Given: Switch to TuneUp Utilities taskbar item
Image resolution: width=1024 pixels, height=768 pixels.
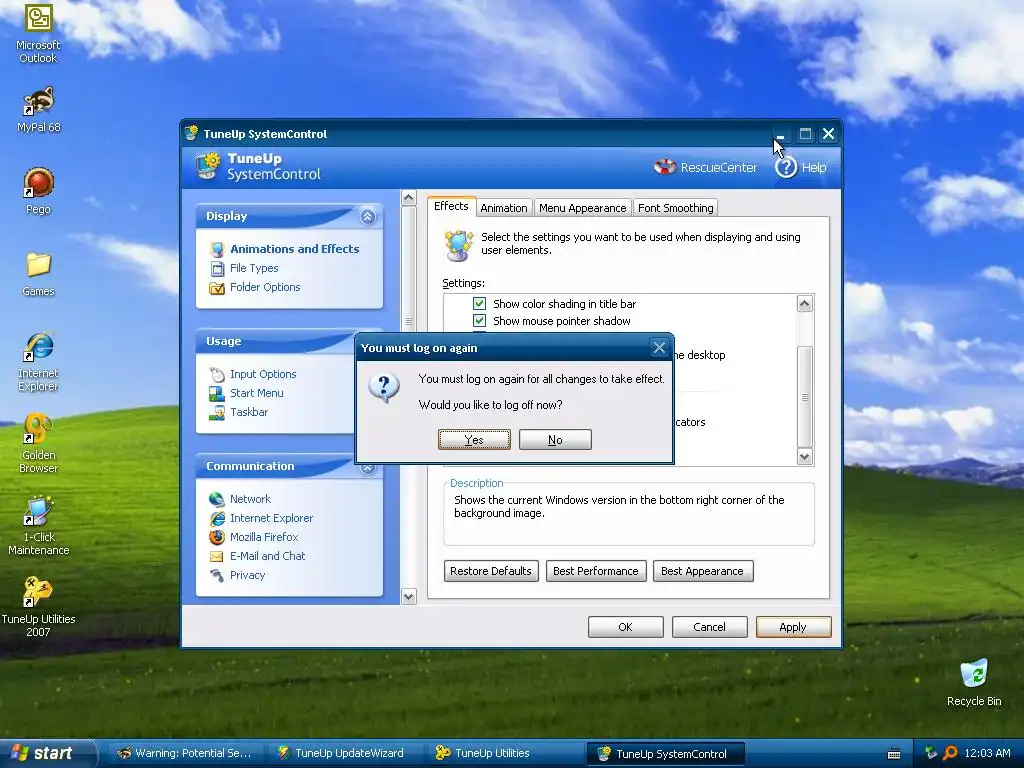Looking at the screenshot, I should pyautogui.click(x=503, y=753).
